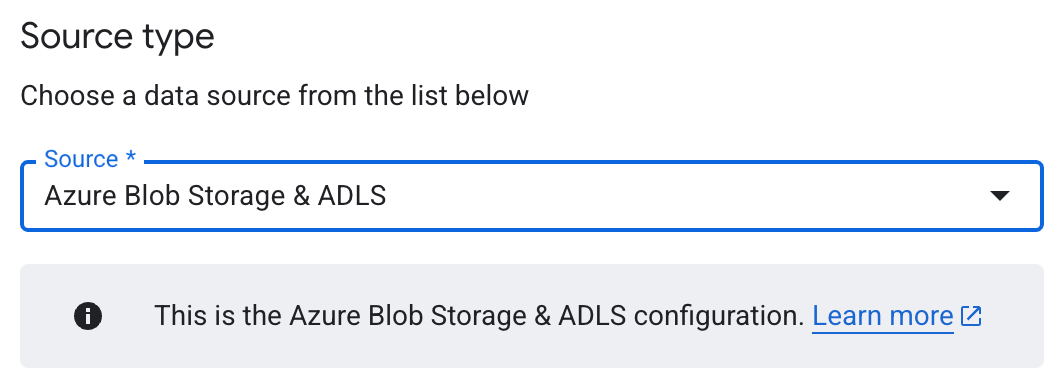Click the black dropdown triangle icon
1054x374 pixels.
[1000, 196]
